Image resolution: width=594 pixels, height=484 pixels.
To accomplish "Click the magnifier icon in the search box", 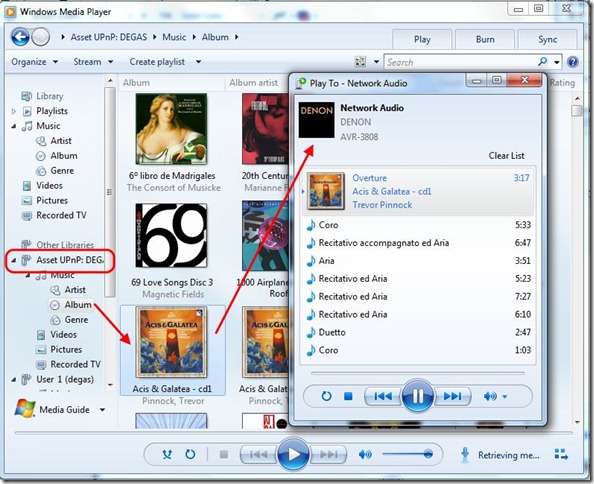I will click(x=543, y=61).
